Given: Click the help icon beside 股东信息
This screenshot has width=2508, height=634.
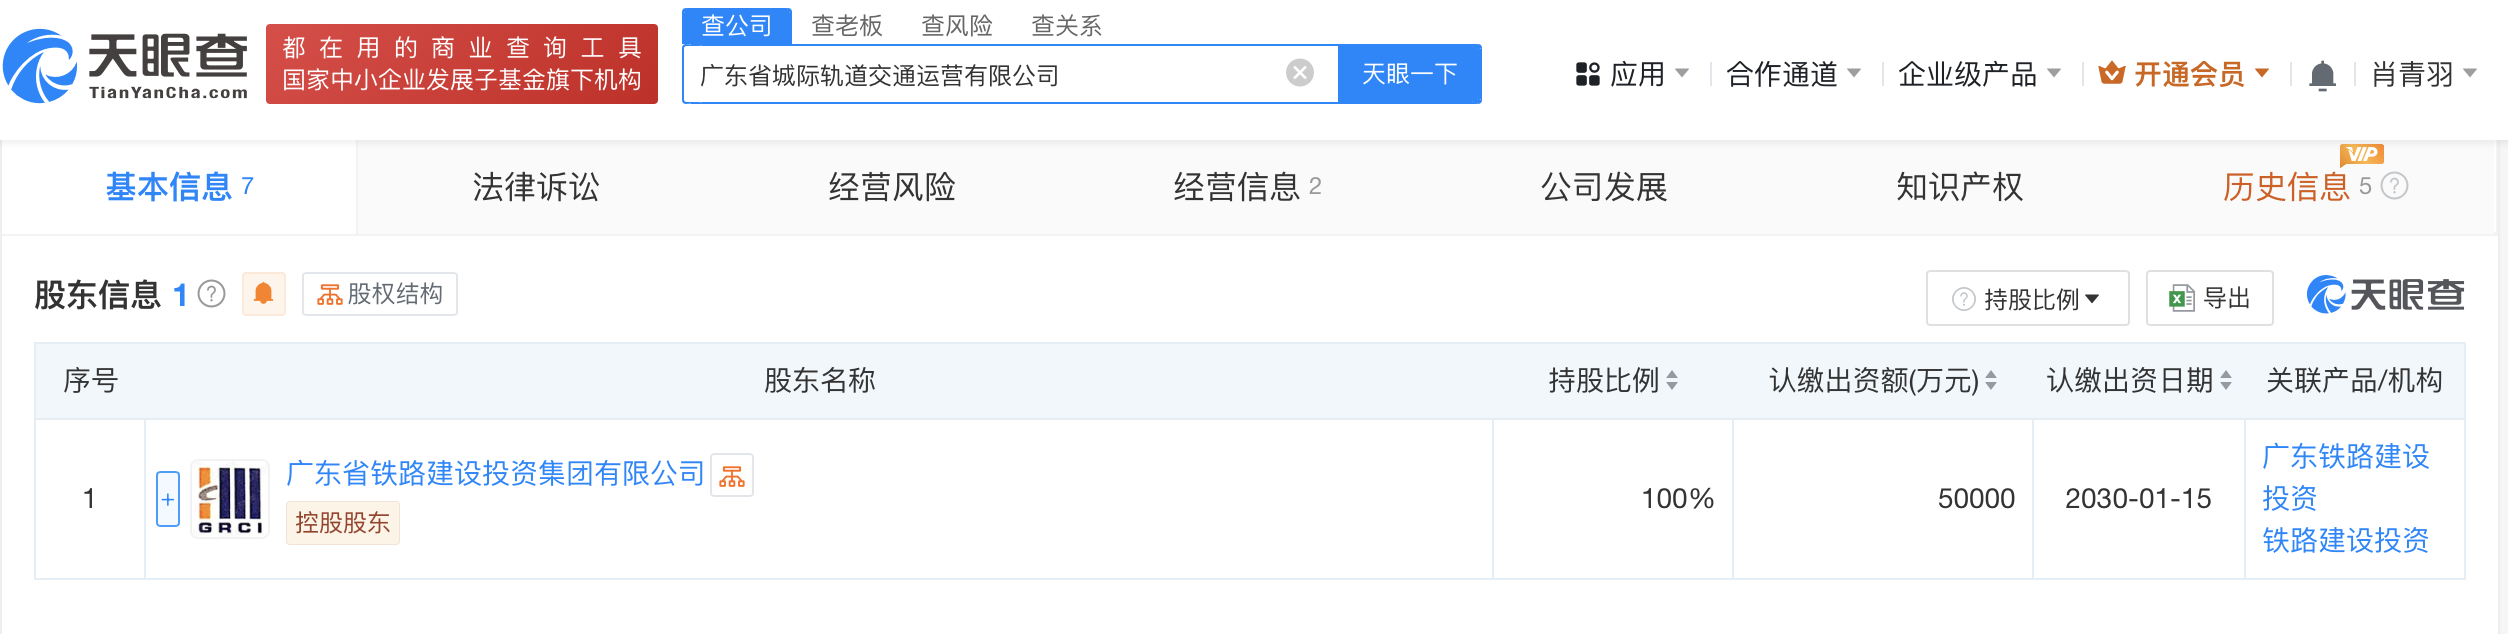Looking at the screenshot, I should click(212, 294).
